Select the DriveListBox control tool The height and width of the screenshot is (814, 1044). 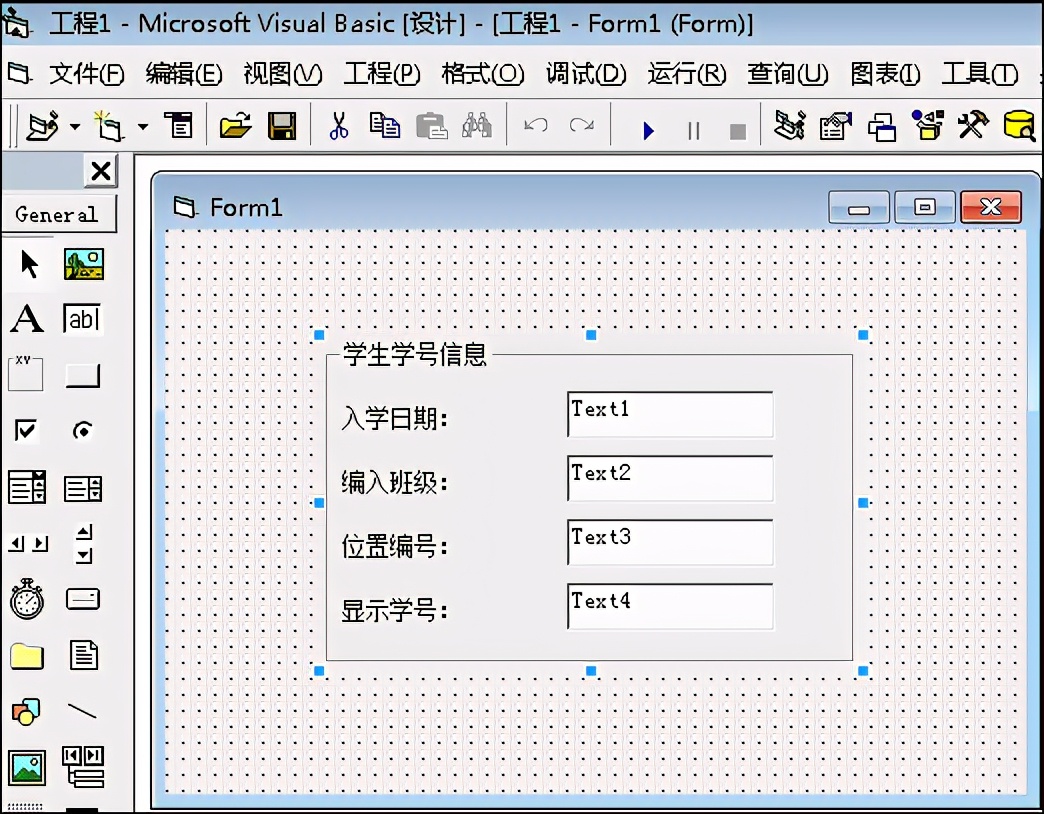83,599
